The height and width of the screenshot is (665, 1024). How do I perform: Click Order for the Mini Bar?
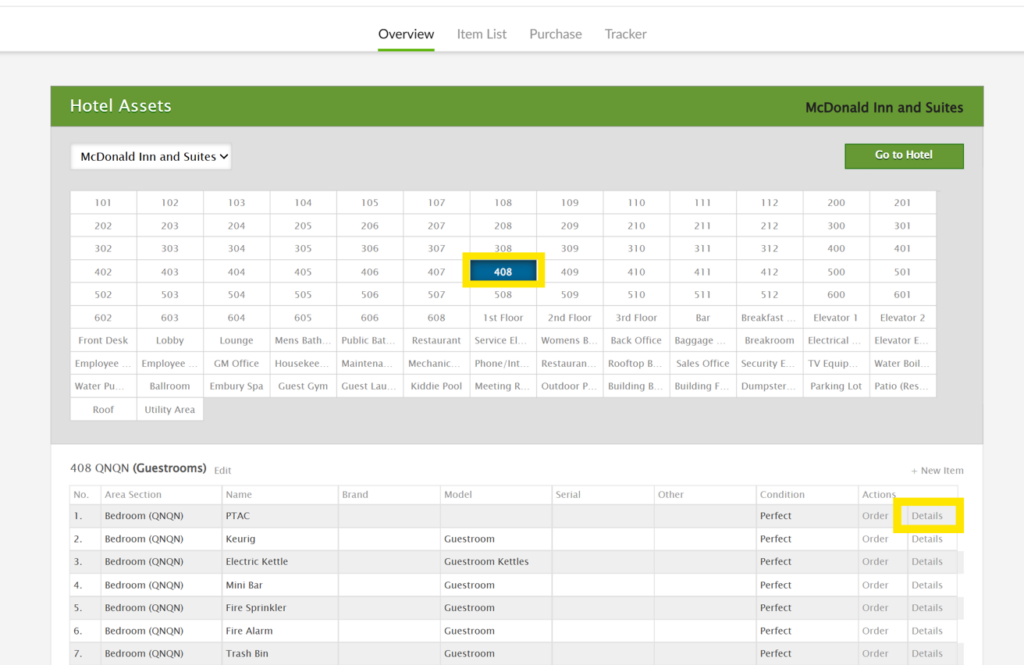[875, 585]
